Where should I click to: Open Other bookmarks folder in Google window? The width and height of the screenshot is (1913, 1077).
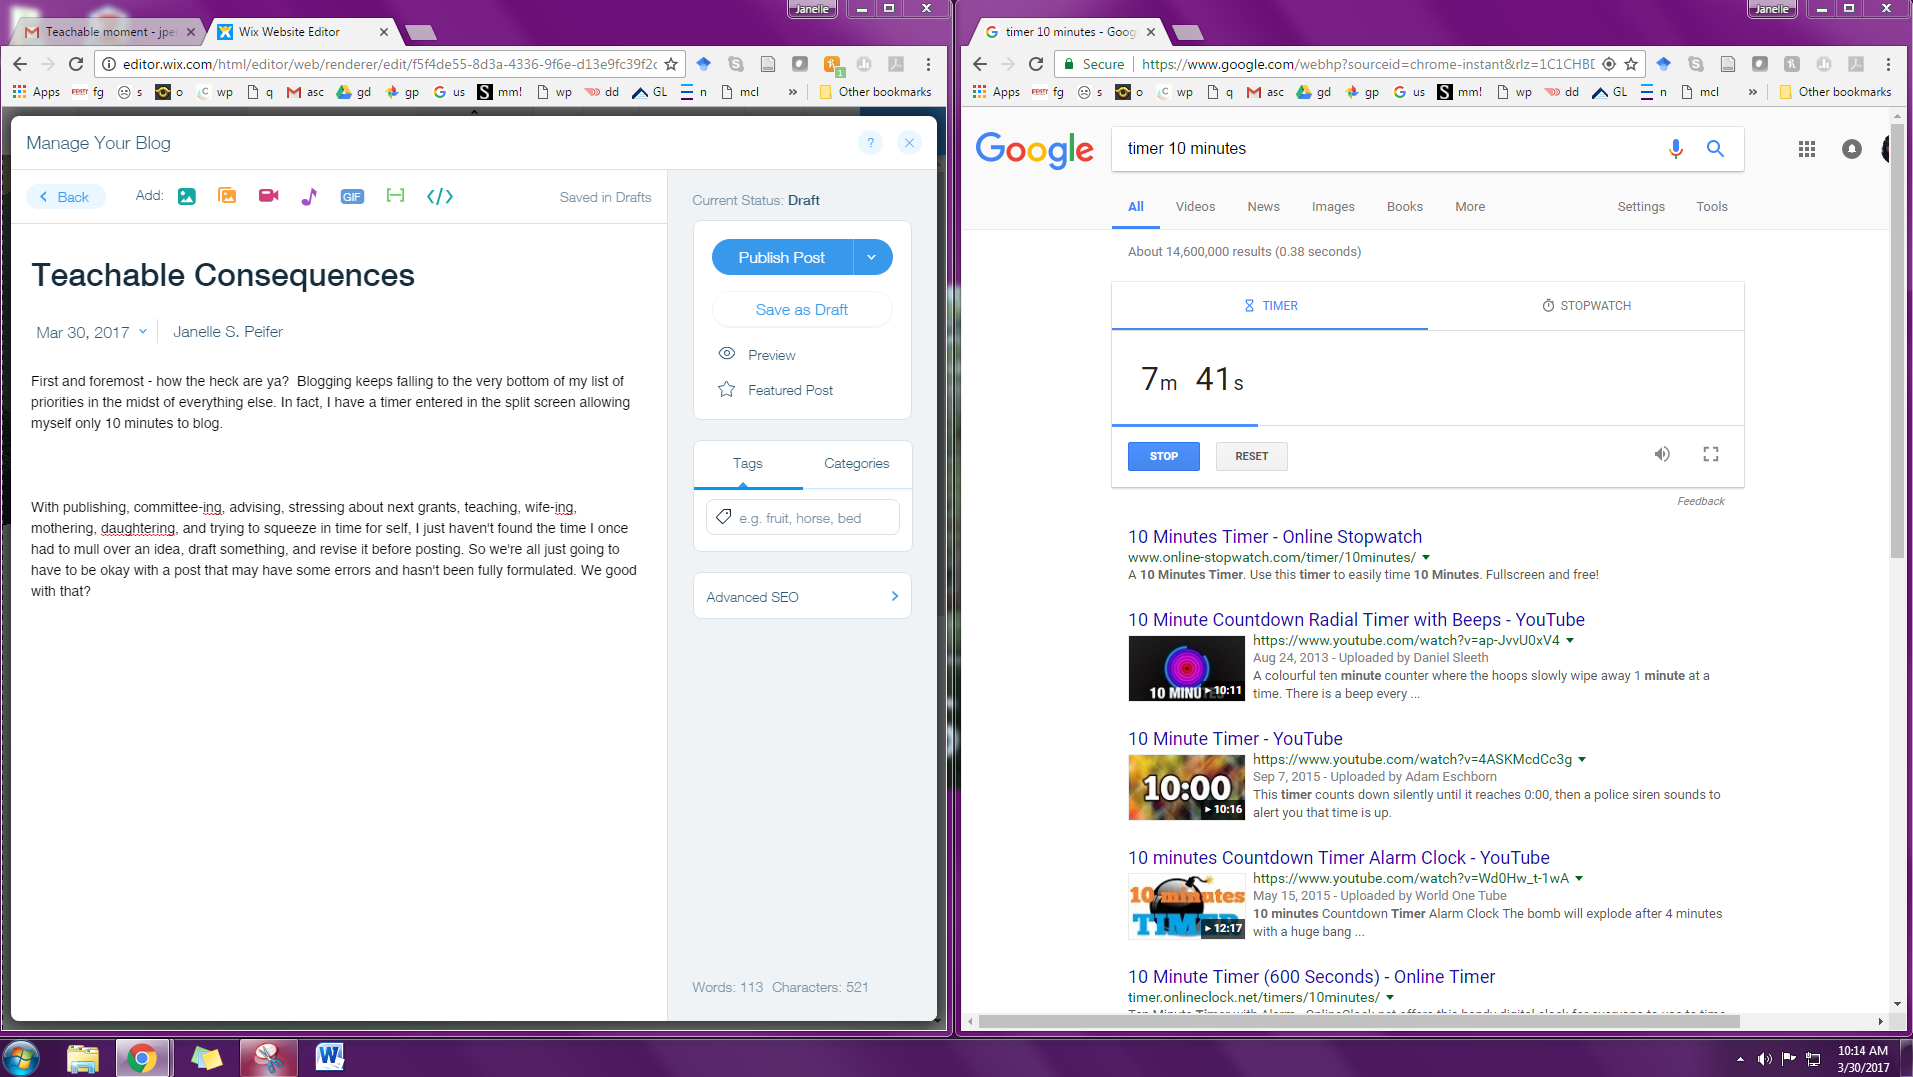1835,92
